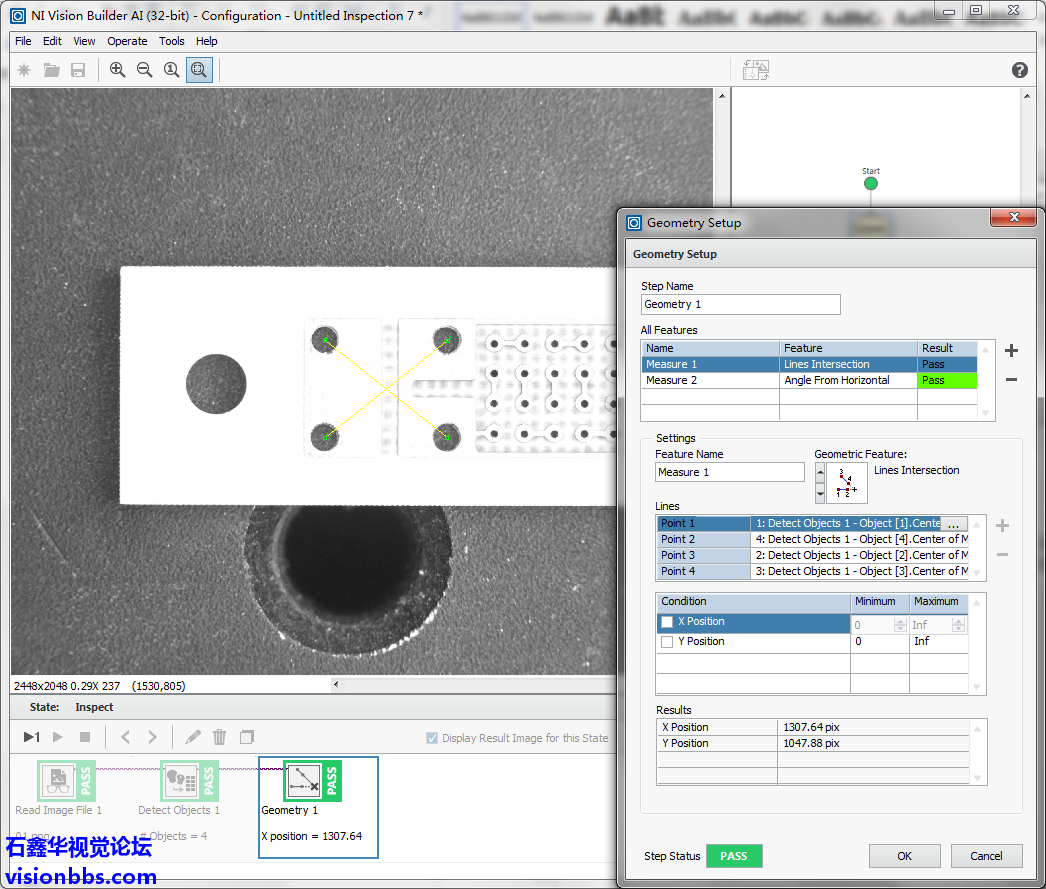Click the Step Name input field
Image resolution: width=1046 pixels, height=889 pixels.
(740, 304)
